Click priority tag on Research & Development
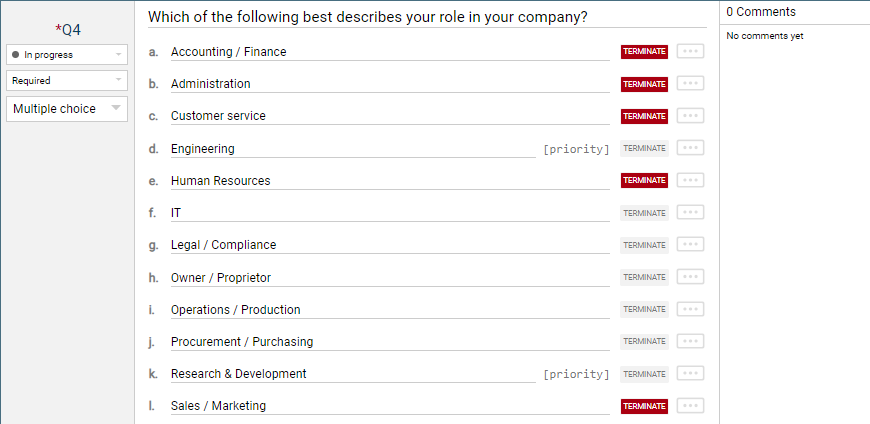Viewport: 870px width, 424px height. [576, 374]
